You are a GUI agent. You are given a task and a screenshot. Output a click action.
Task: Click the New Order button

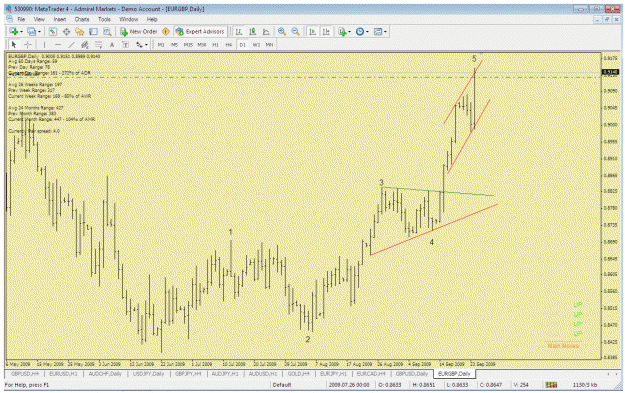(x=139, y=31)
